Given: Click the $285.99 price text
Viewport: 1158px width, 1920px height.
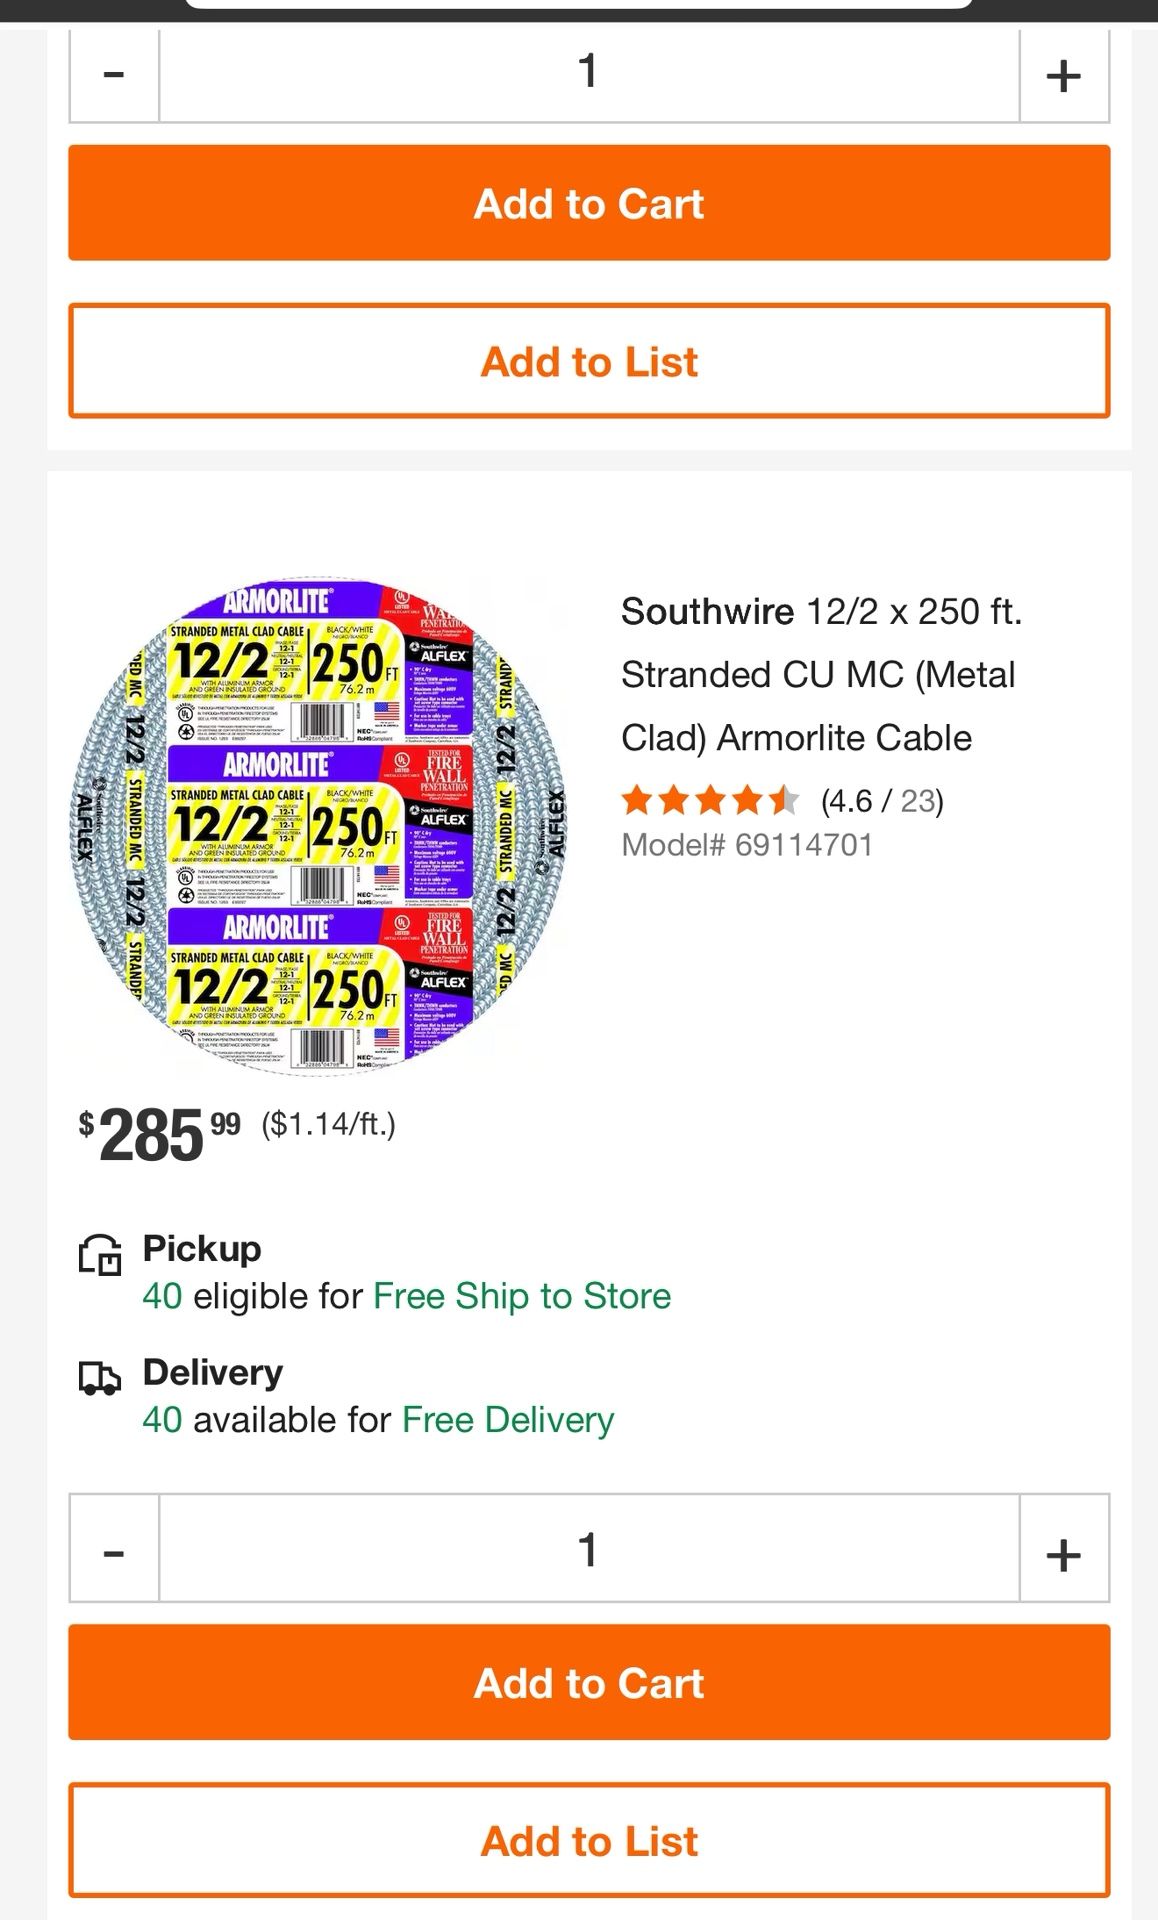Looking at the screenshot, I should (x=160, y=1134).
